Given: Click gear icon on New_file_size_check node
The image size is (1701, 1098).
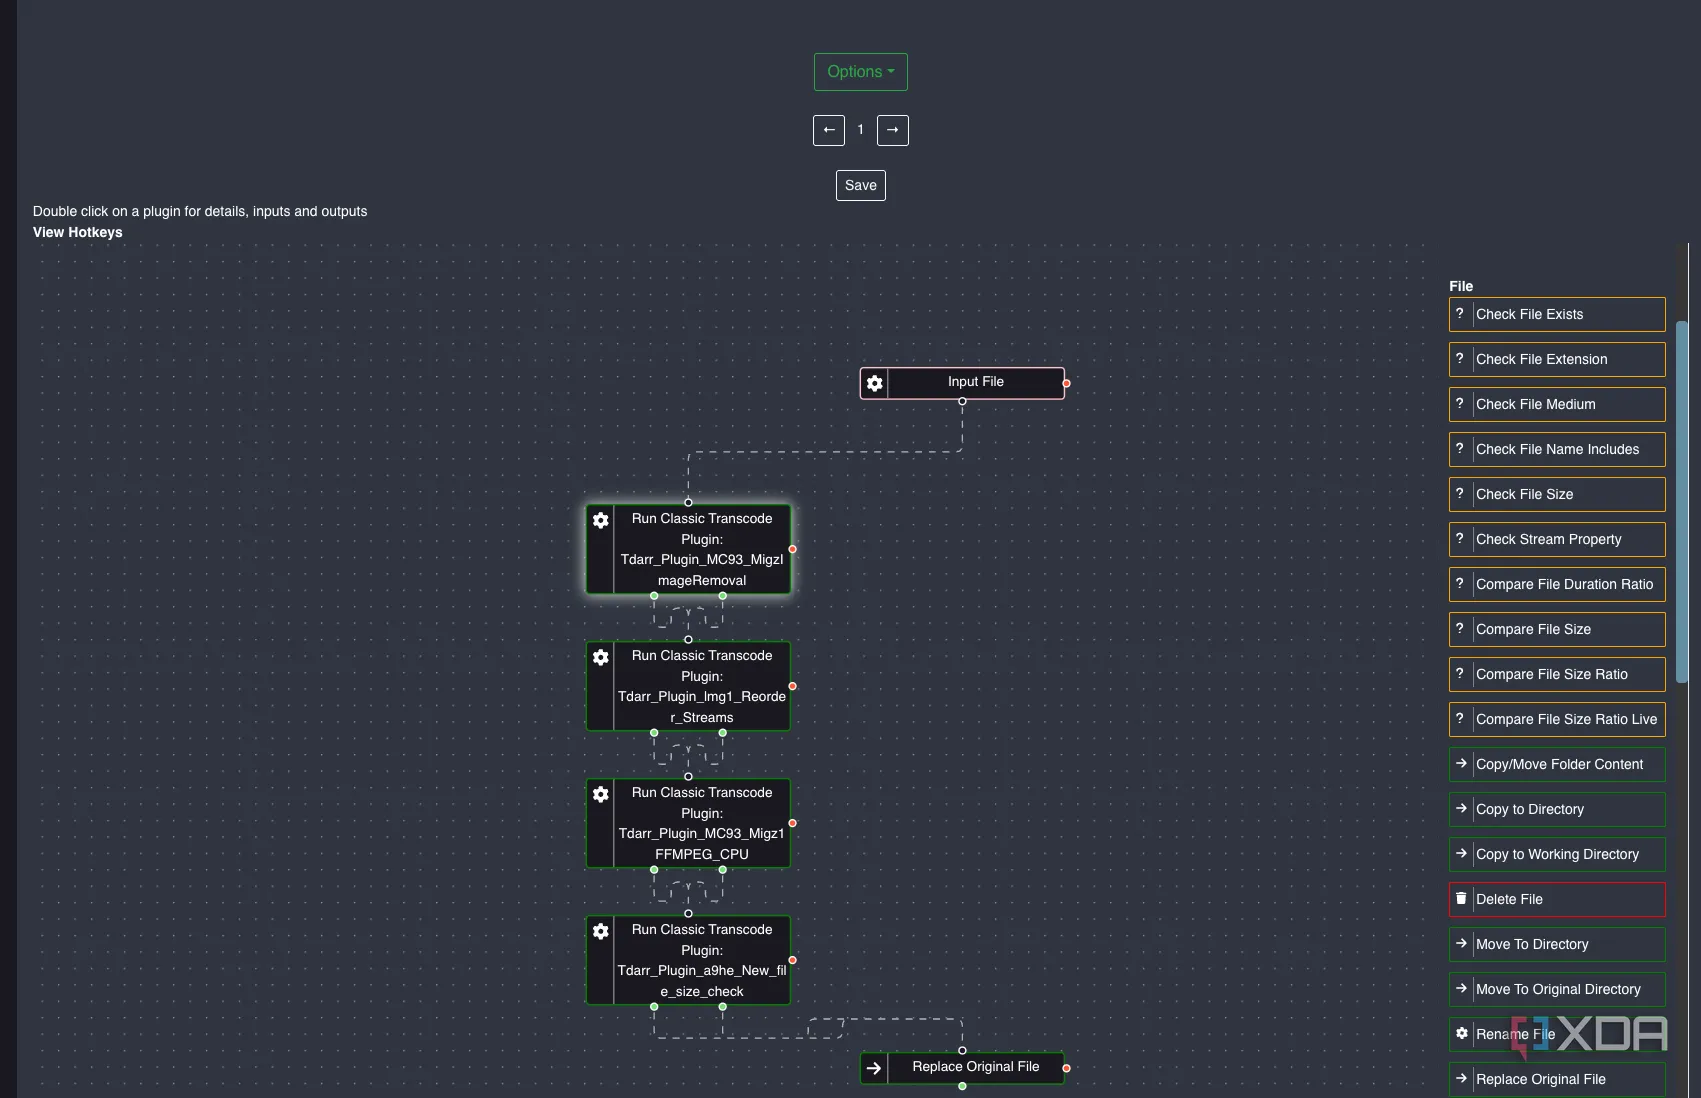Looking at the screenshot, I should (x=601, y=931).
